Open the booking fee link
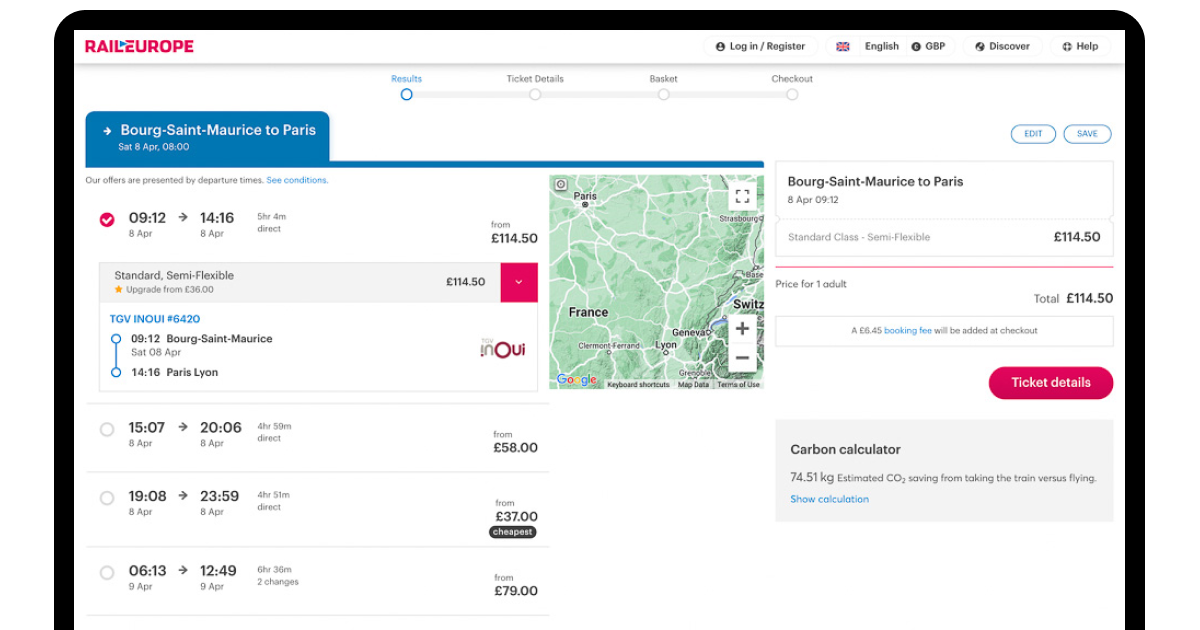Viewport: 1200px width, 630px height. (908, 330)
